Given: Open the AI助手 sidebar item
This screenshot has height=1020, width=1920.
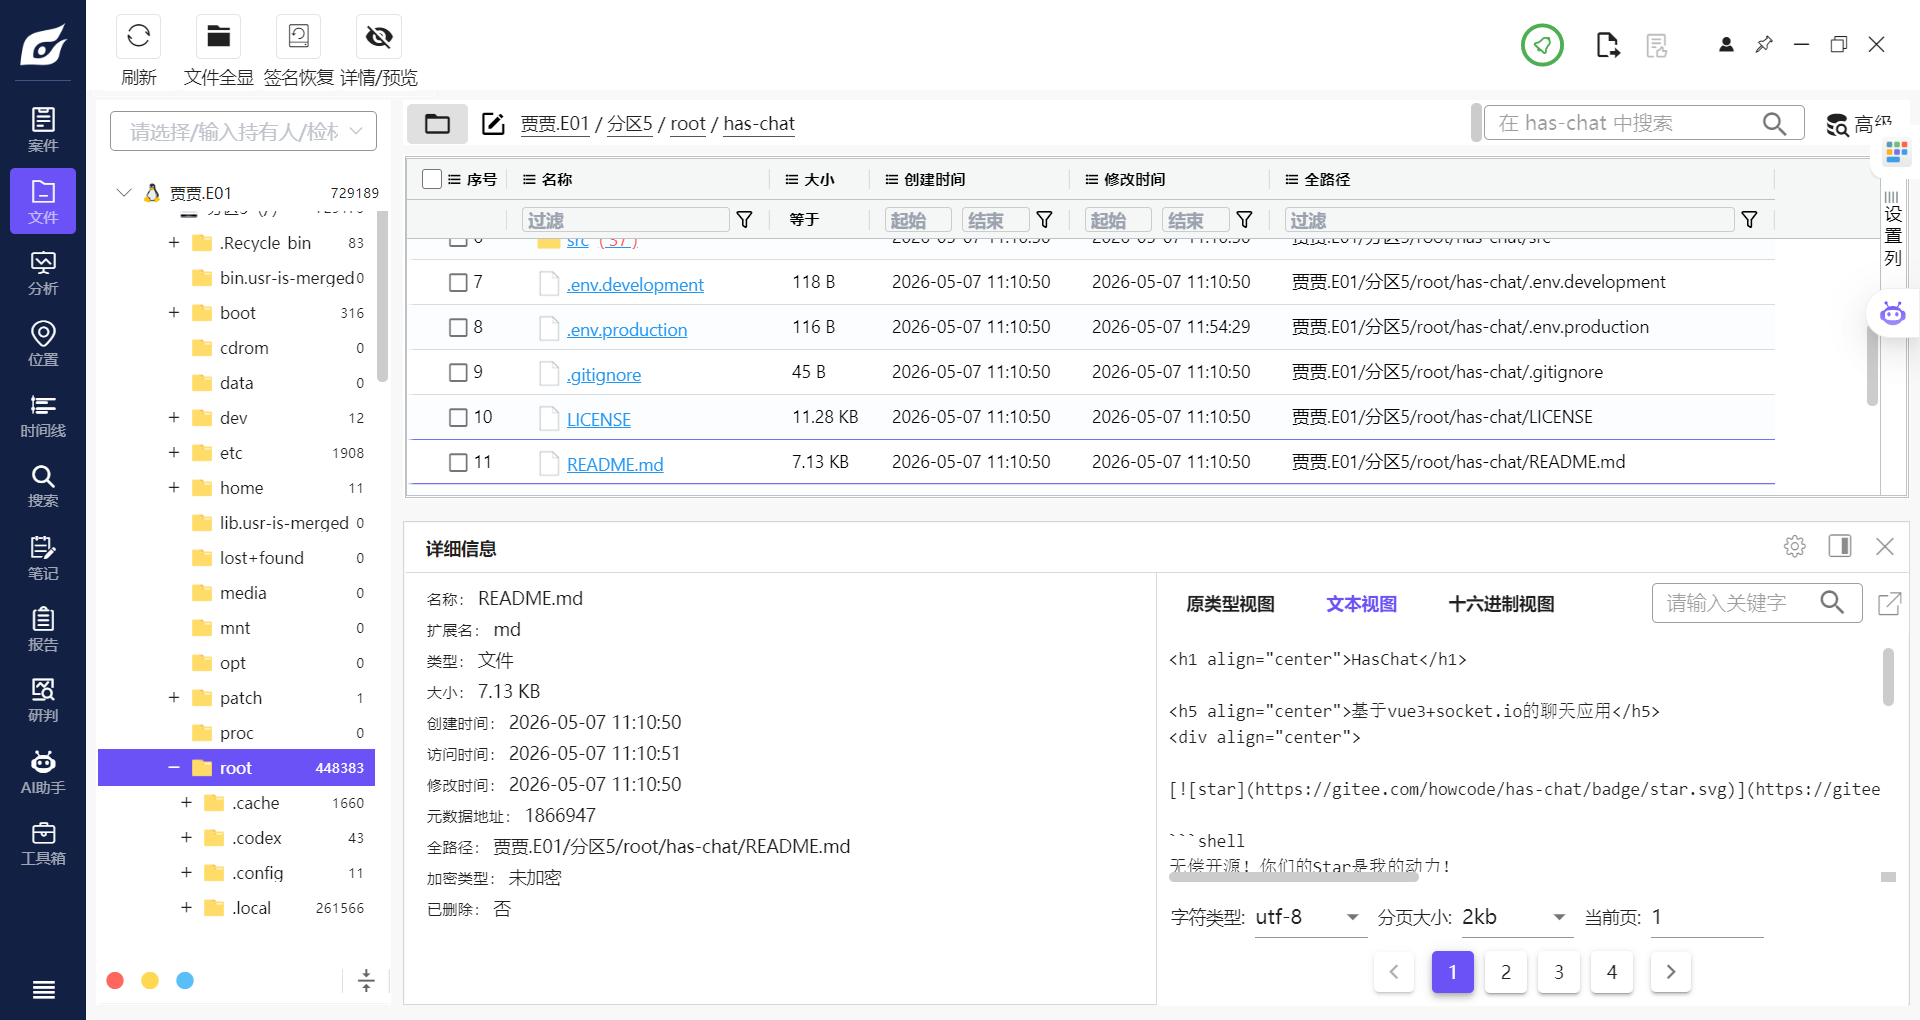Looking at the screenshot, I should 43,772.
